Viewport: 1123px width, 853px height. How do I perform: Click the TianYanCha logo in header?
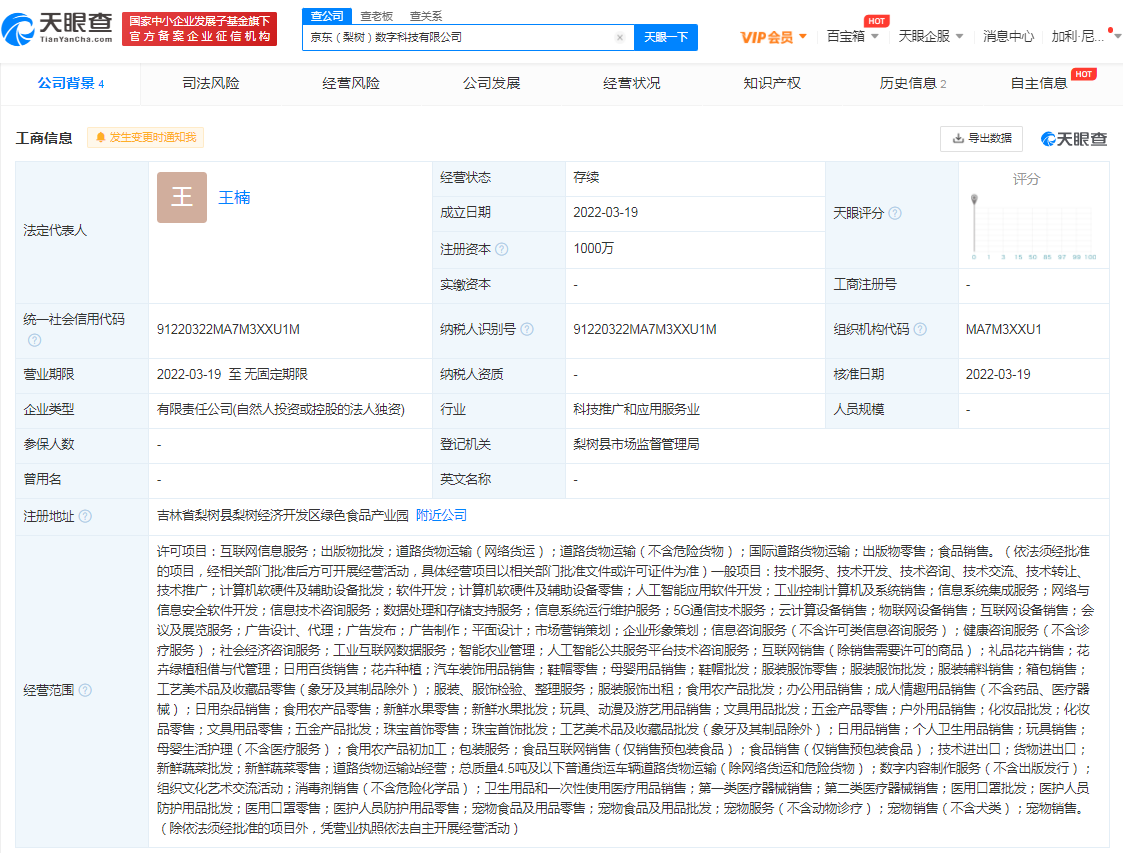click(x=57, y=29)
